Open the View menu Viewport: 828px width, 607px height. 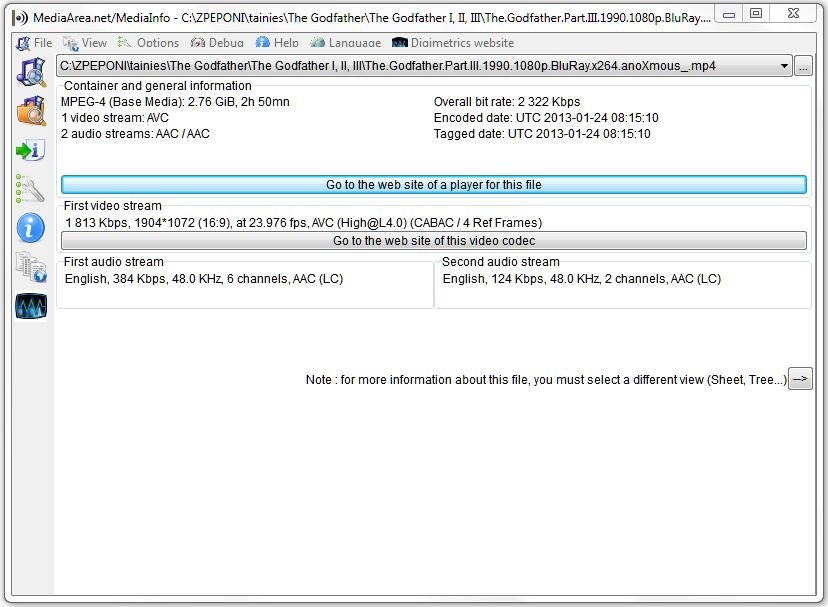pyautogui.click(x=85, y=43)
